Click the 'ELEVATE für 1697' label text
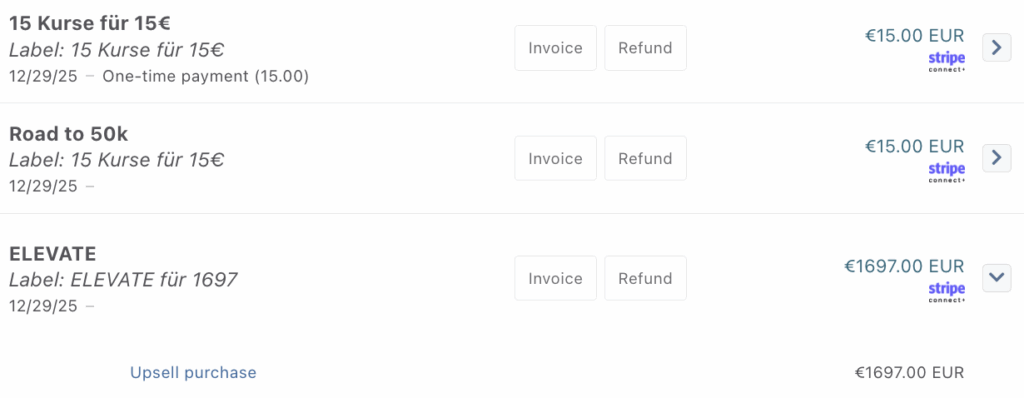Viewport: 1024px width, 398px height. (153, 280)
